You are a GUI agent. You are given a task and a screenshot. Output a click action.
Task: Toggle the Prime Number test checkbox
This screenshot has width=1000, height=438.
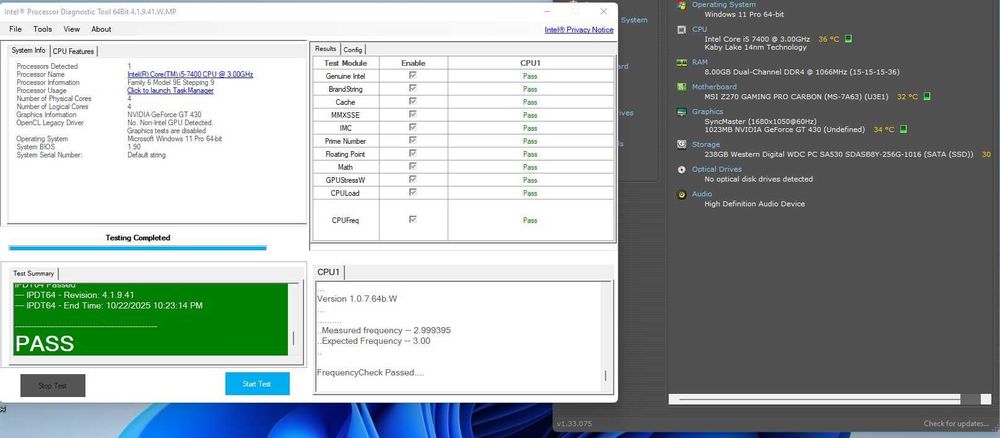(413, 140)
